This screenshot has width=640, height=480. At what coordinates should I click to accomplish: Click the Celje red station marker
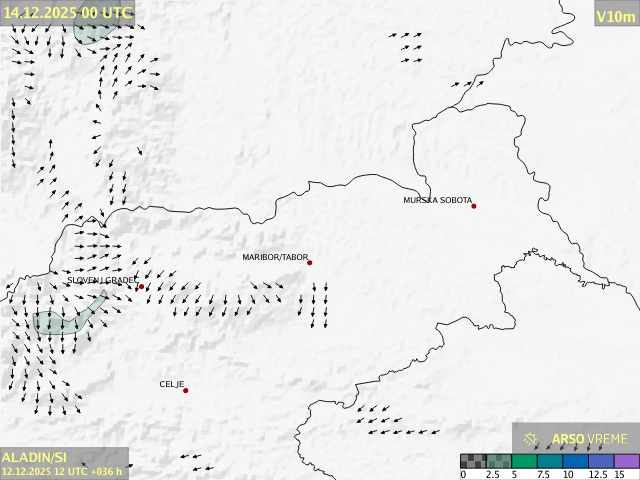(185, 390)
